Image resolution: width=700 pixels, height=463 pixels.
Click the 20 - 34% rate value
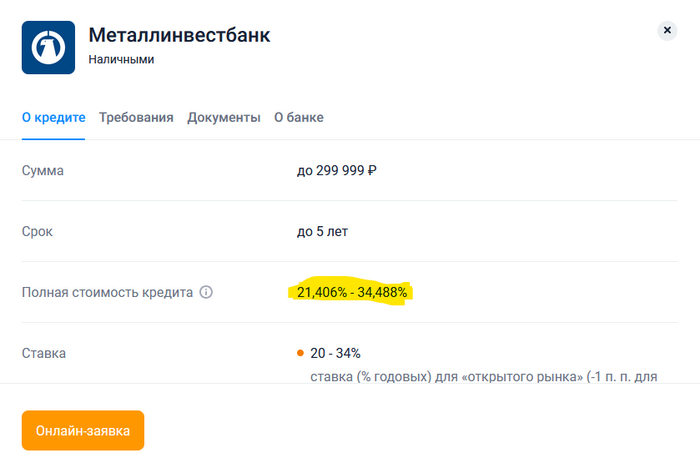(335, 353)
